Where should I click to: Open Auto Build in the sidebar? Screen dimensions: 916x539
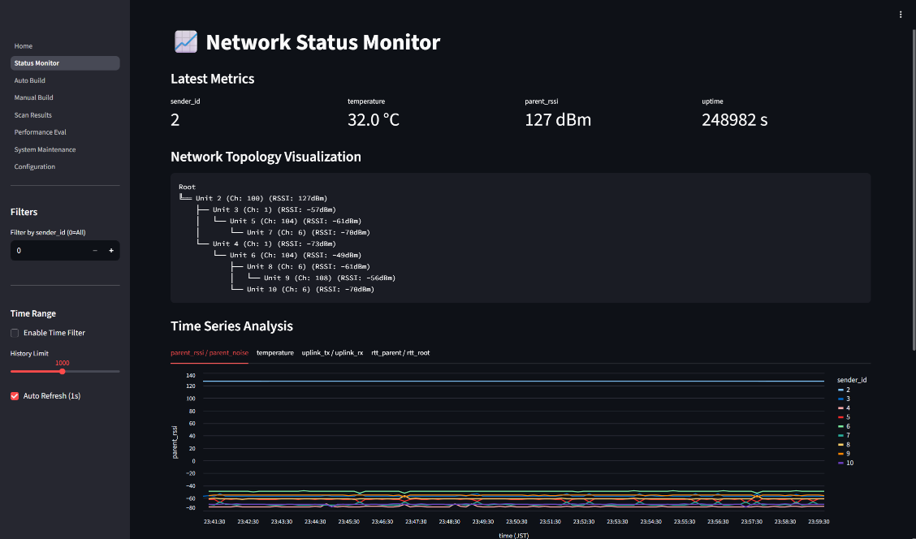[x=29, y=81]
